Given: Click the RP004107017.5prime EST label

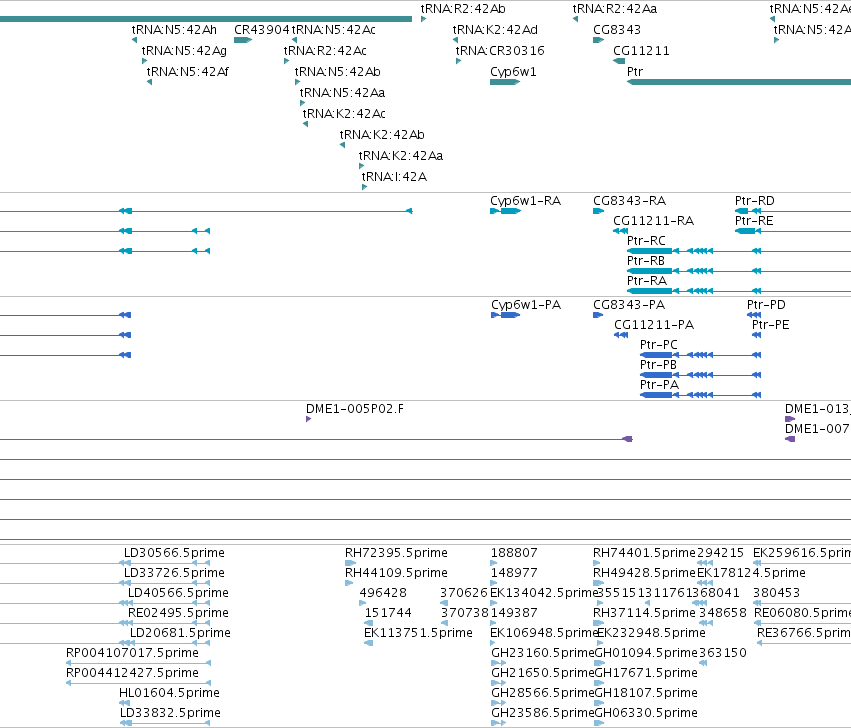Looking at the screenshot, I should [x=132, y=653].
